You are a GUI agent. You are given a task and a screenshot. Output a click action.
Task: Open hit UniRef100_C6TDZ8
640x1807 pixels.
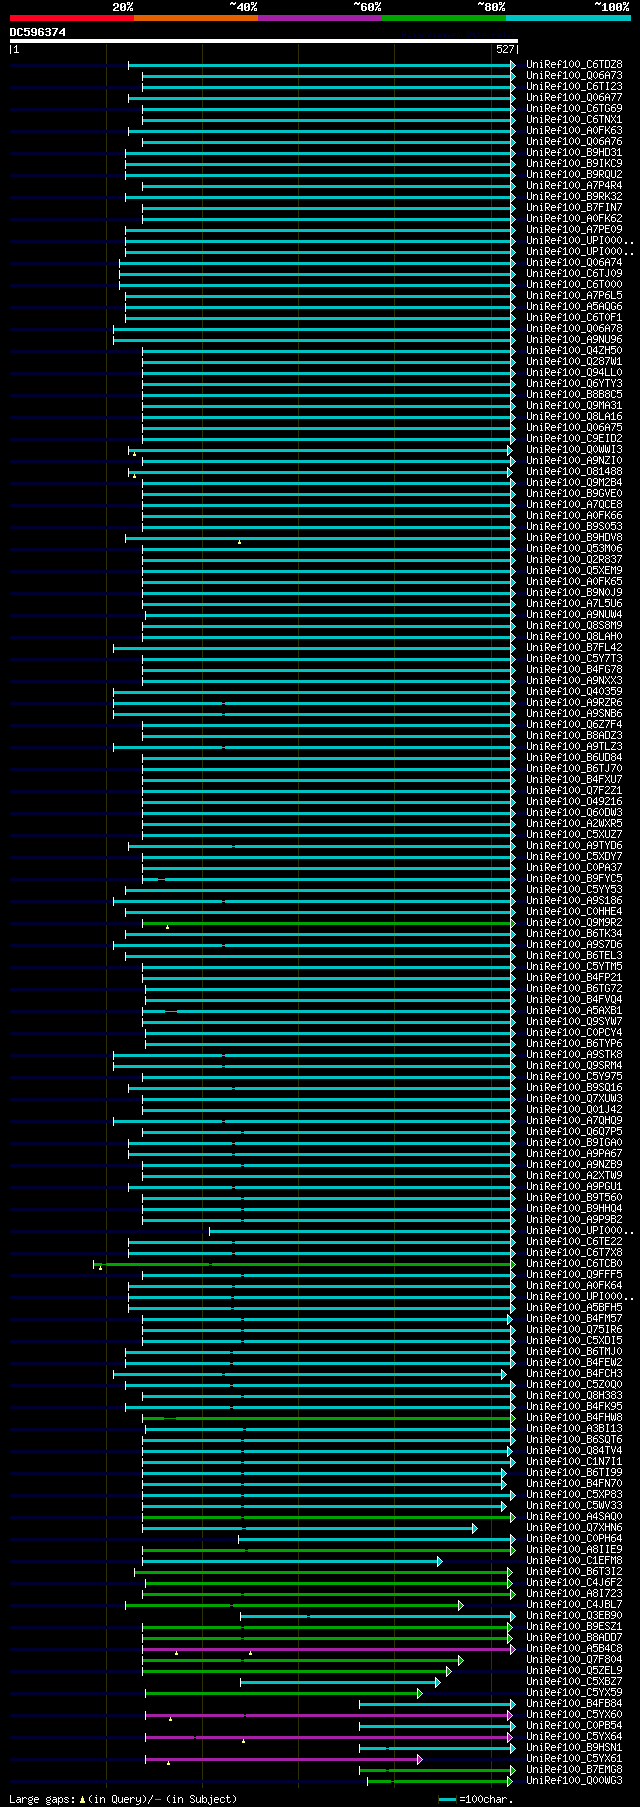(x=574, y=64)
